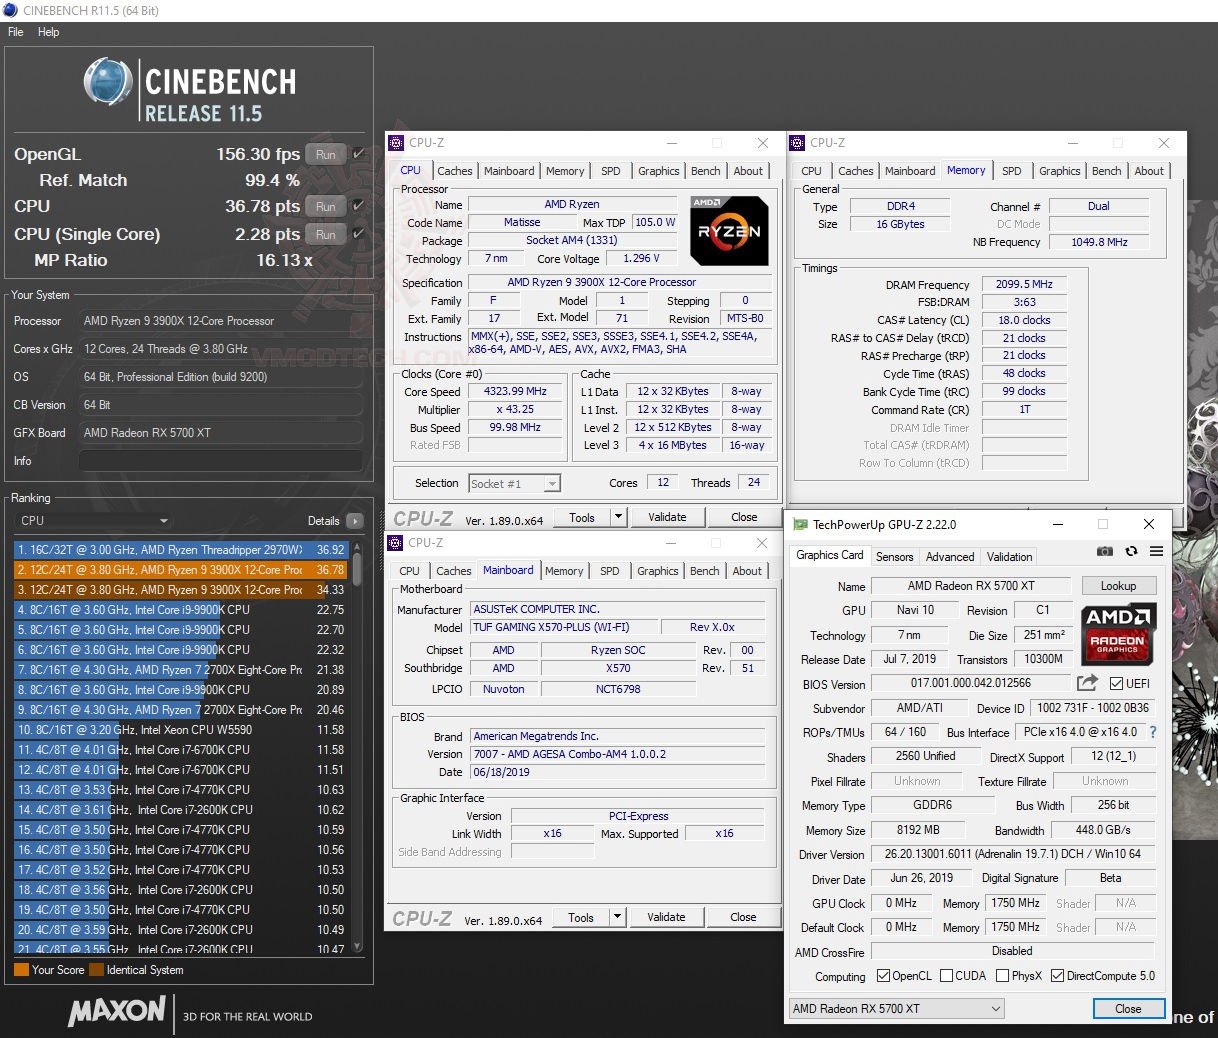Screen dimensions: 1218x1038
Task: Click the Cinebench sphere logo
Action: pyautogui.click(x=108, y=82)
